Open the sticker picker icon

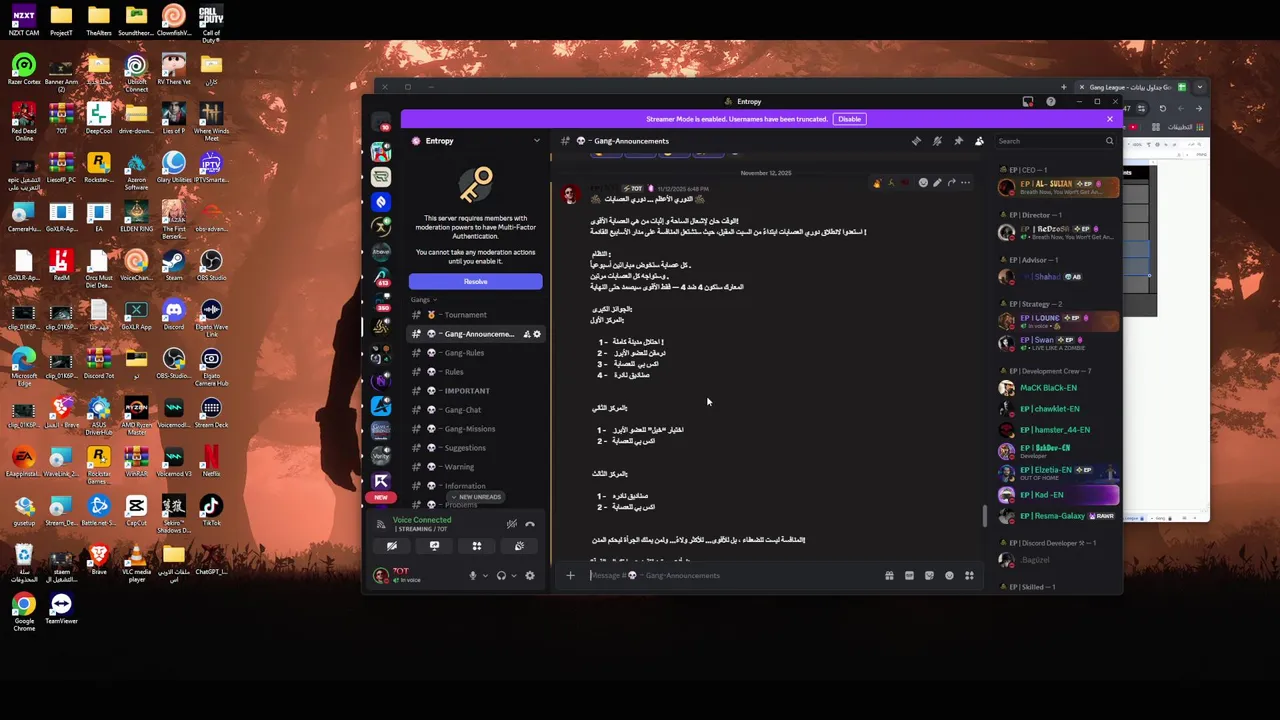click(x=929, y=575)
